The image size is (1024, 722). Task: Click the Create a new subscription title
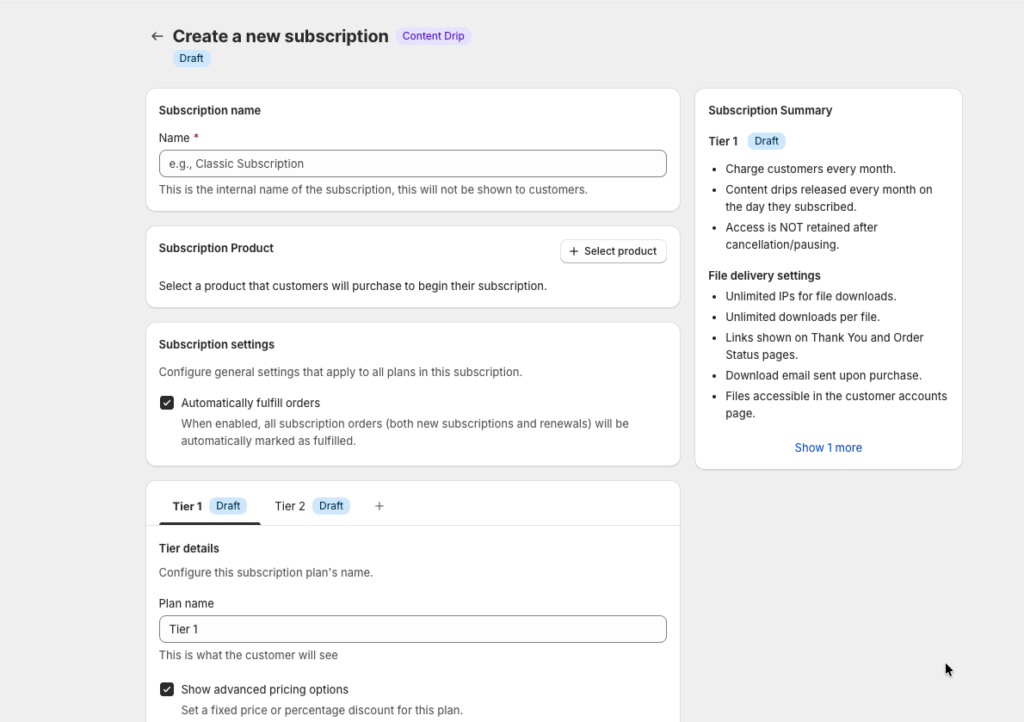(x=280, y=36)
